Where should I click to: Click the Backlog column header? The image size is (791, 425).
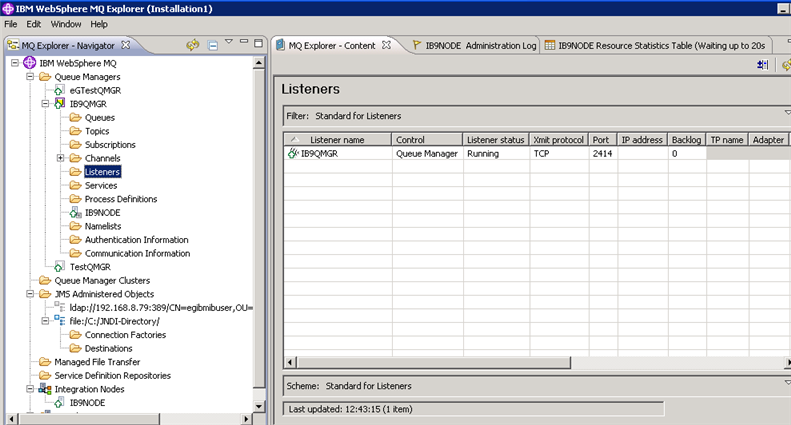click(687, 140)
